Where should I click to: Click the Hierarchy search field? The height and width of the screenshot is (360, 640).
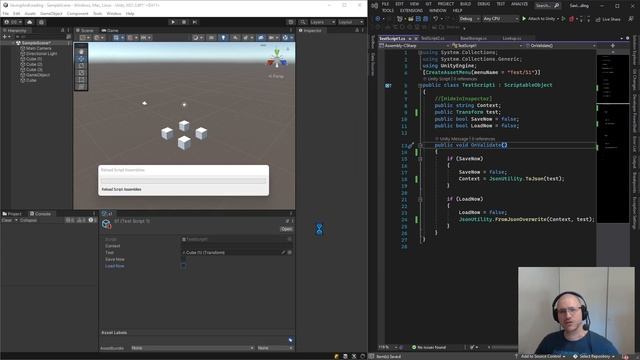click(x=40, y=37)
